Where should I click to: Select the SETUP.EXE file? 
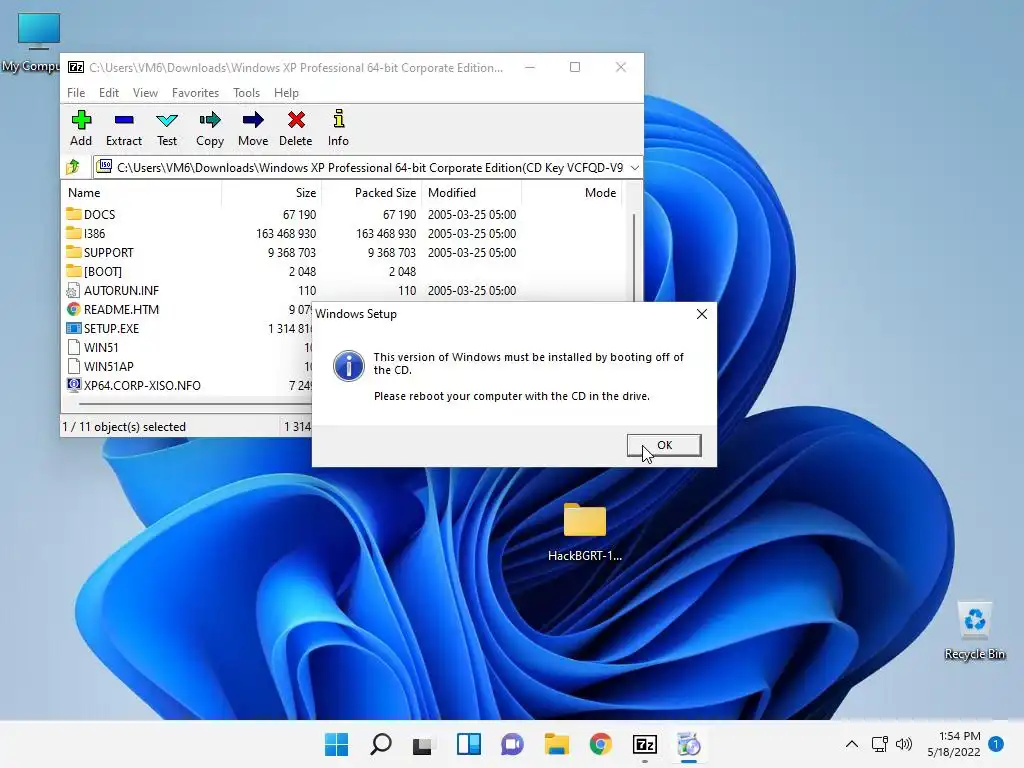click(x=103, y=328)
